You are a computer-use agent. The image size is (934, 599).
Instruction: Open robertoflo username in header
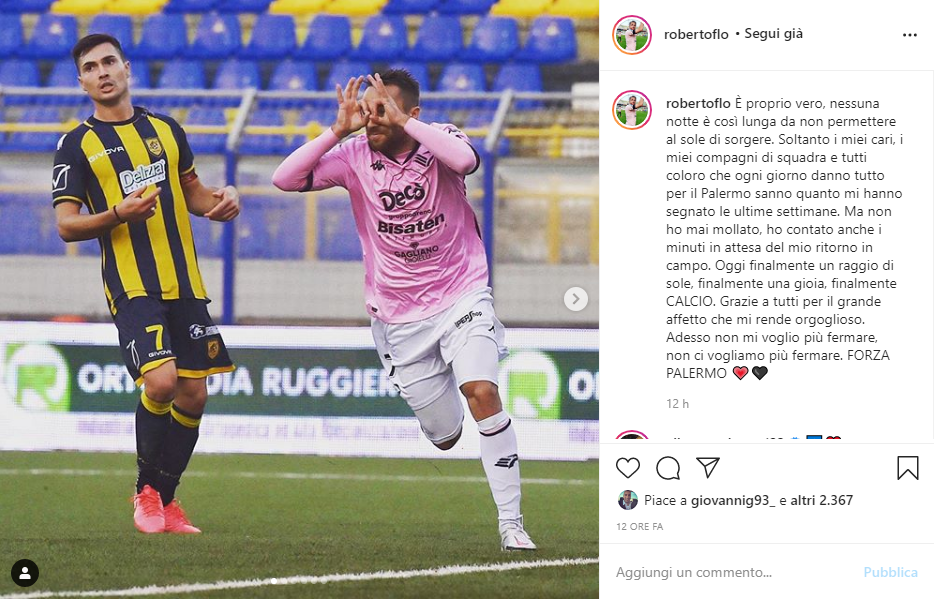point(696,35)
